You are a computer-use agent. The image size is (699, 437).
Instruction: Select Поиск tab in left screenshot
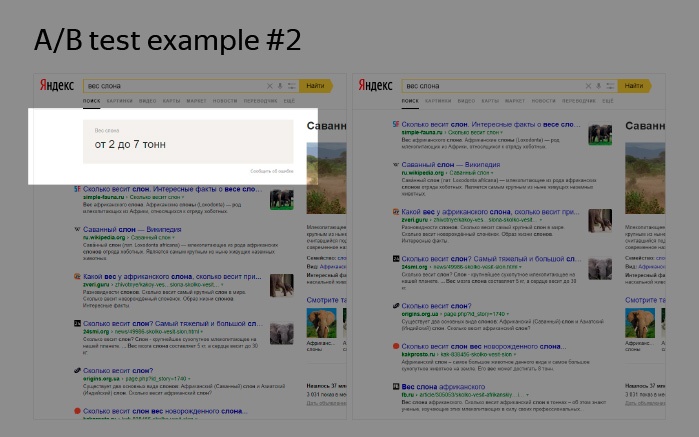(91, 101)
